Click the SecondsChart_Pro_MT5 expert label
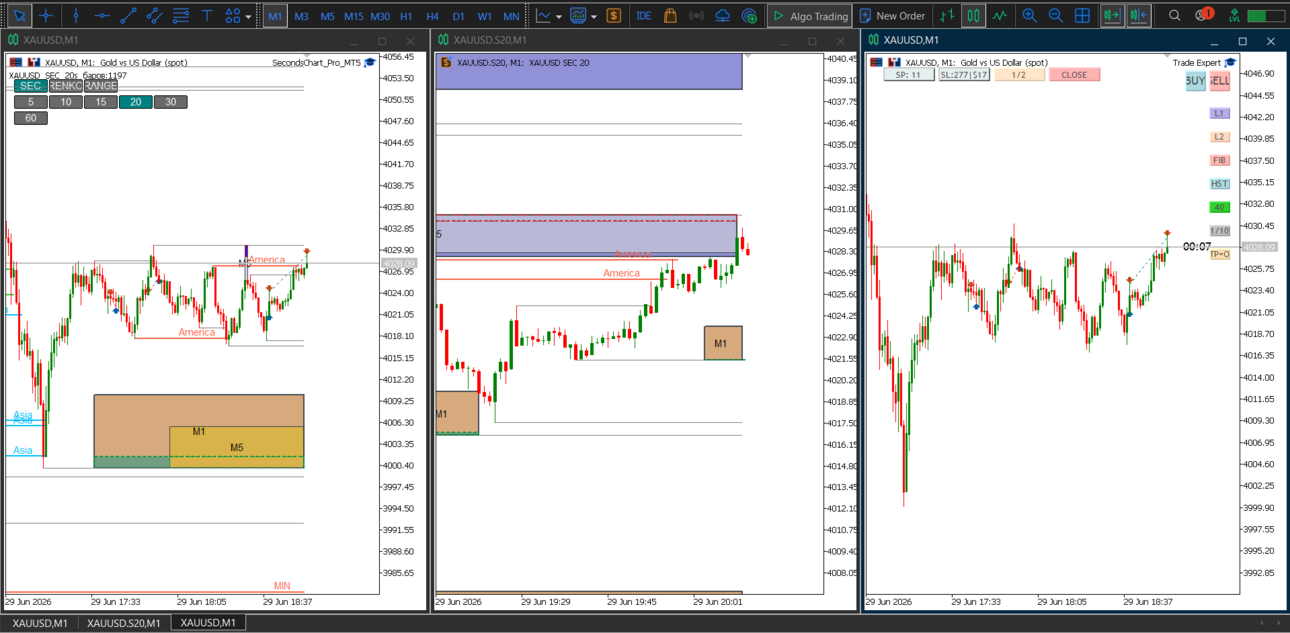 pos(316,62)
